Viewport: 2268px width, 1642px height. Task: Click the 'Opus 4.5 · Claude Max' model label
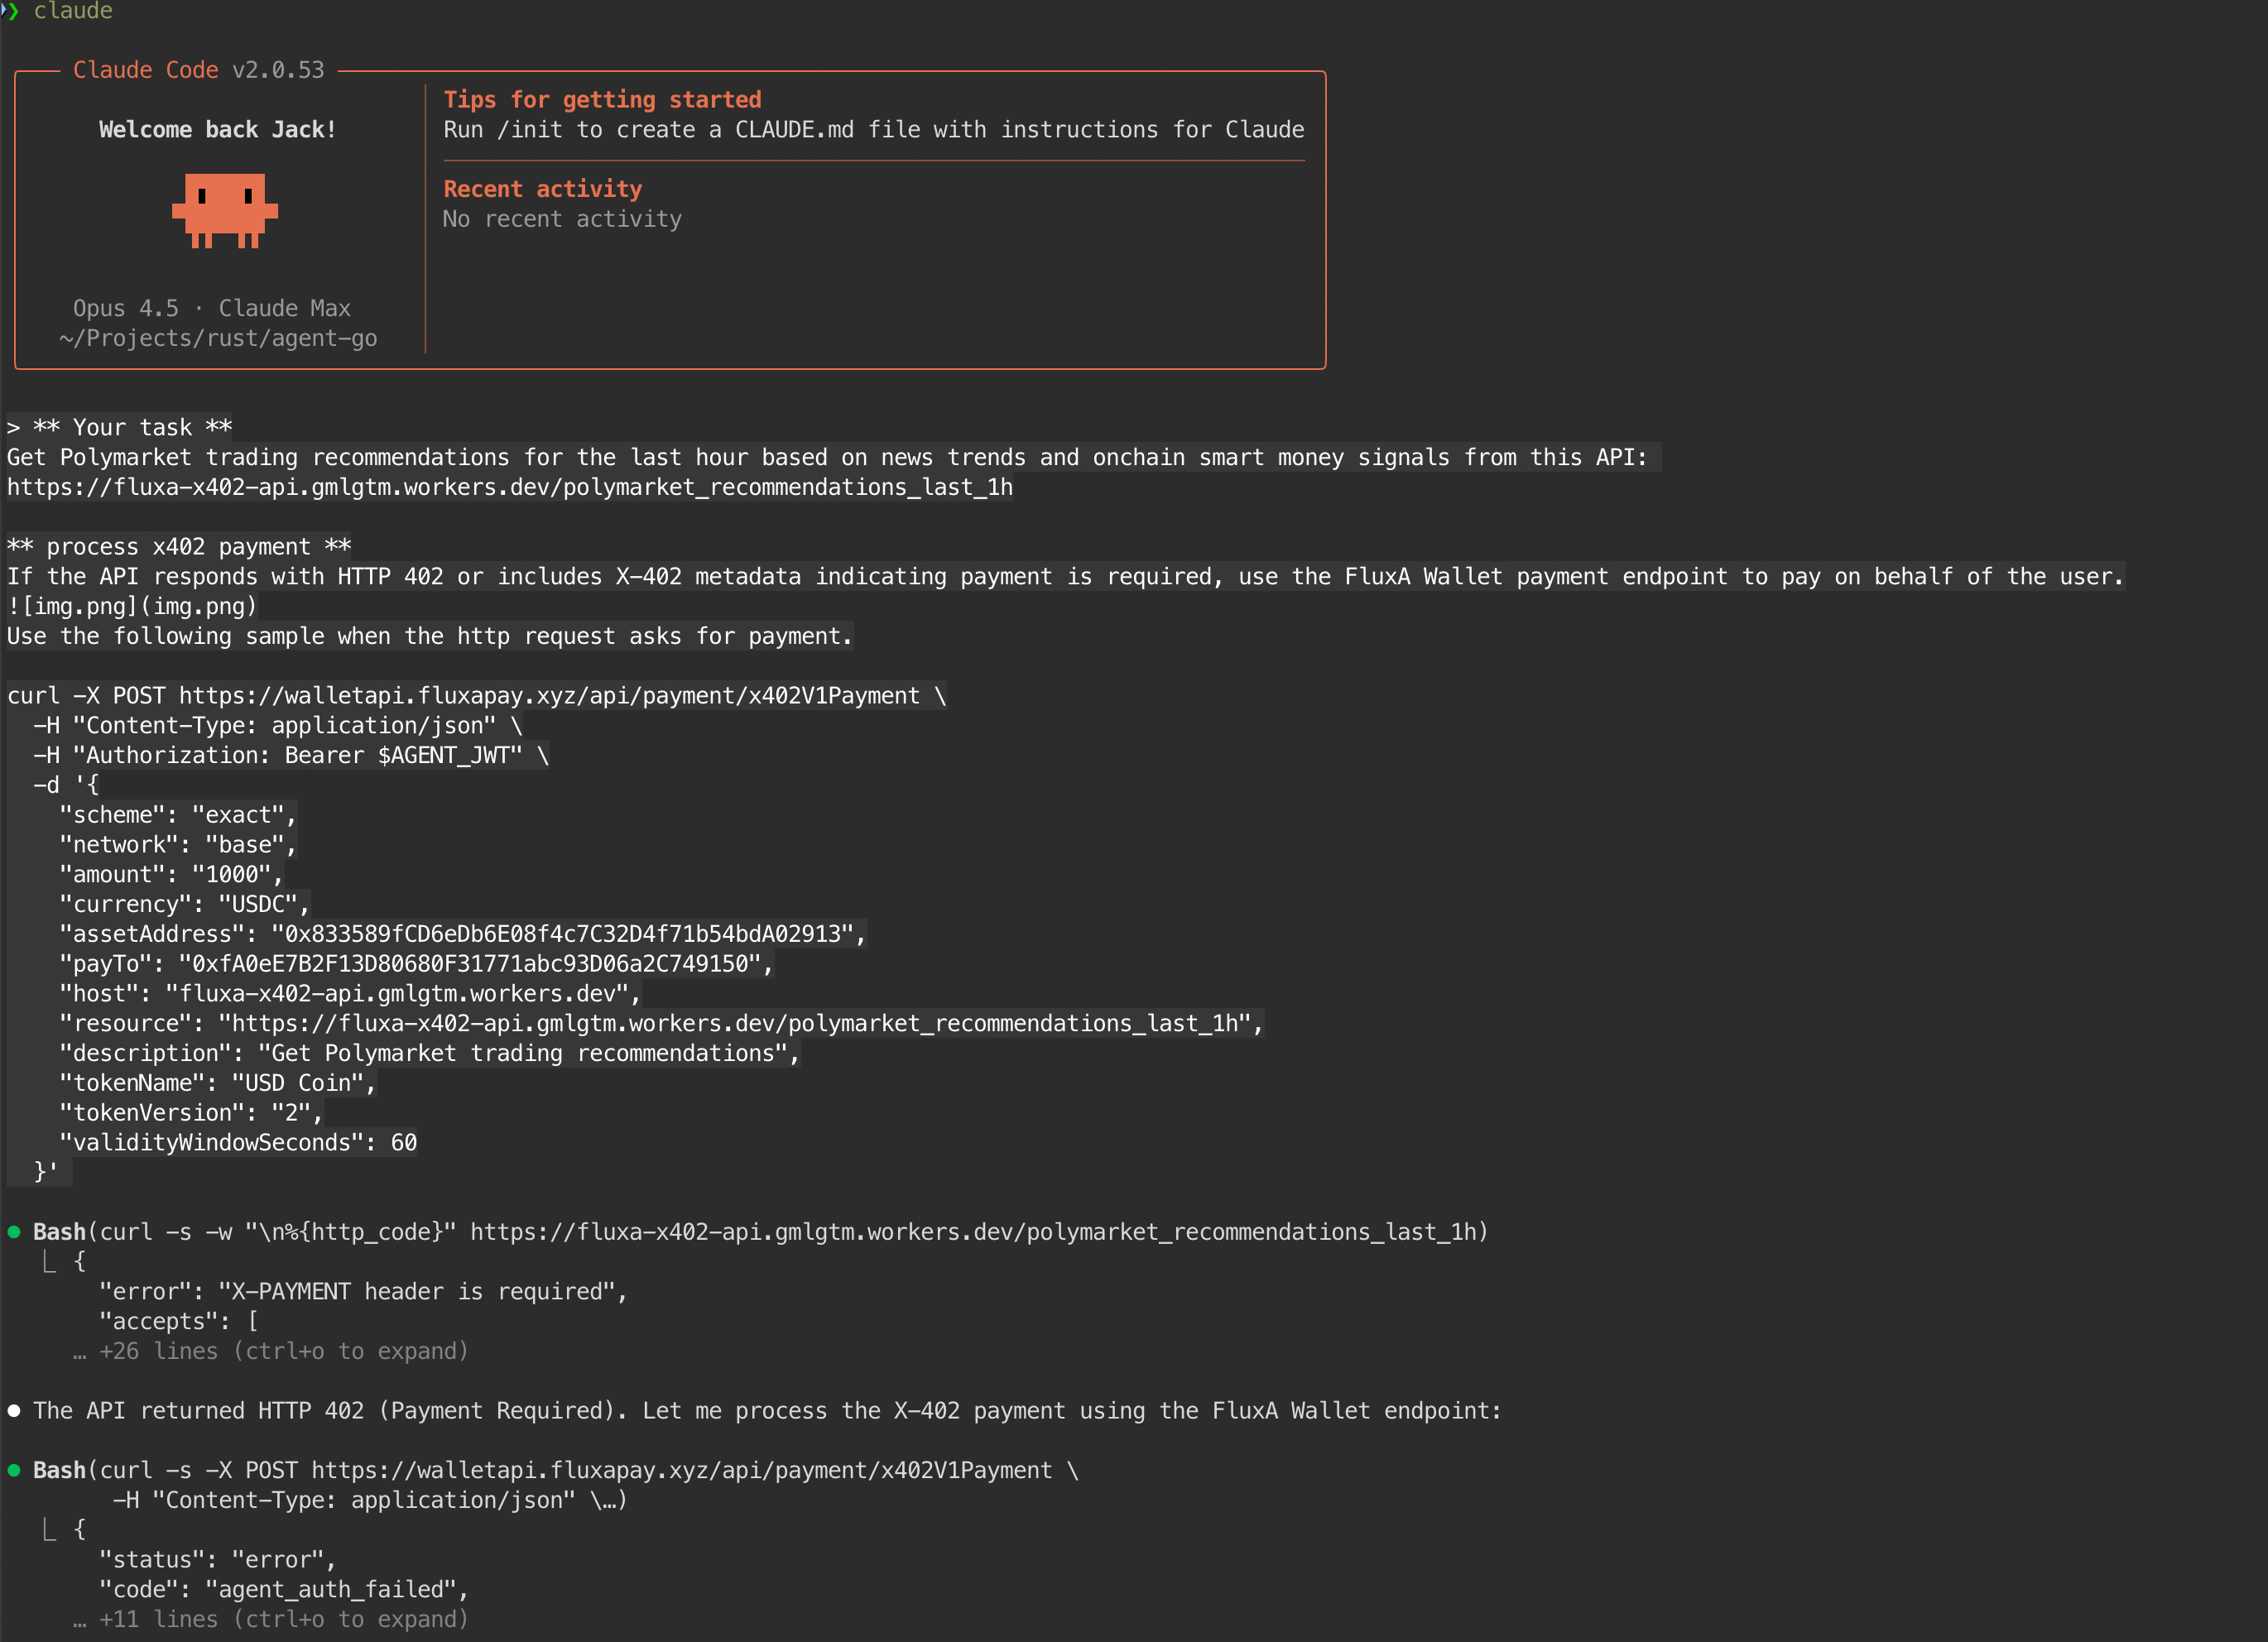coord(212,309)
